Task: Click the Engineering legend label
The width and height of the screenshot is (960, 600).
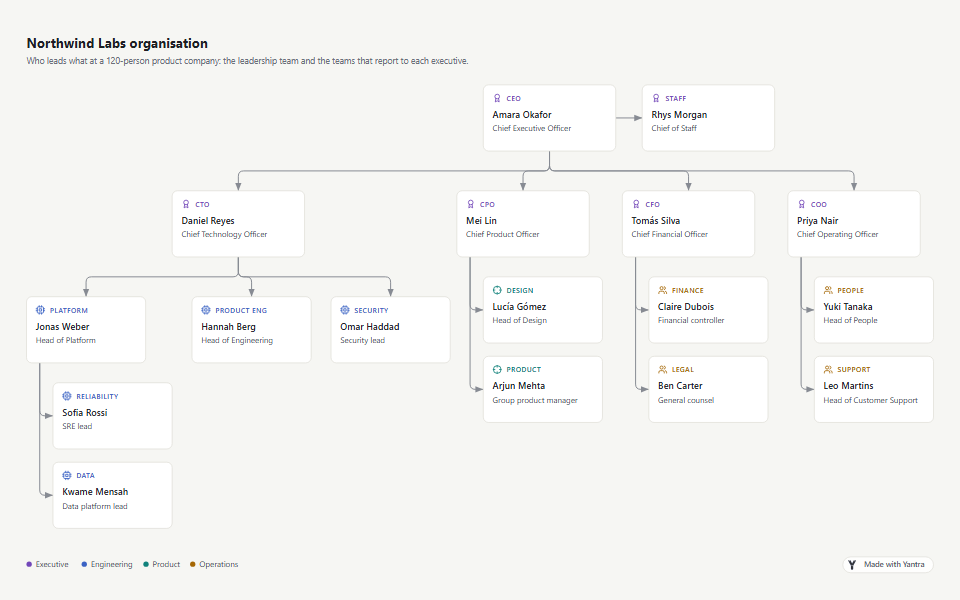Action: (x=111, y=564)
